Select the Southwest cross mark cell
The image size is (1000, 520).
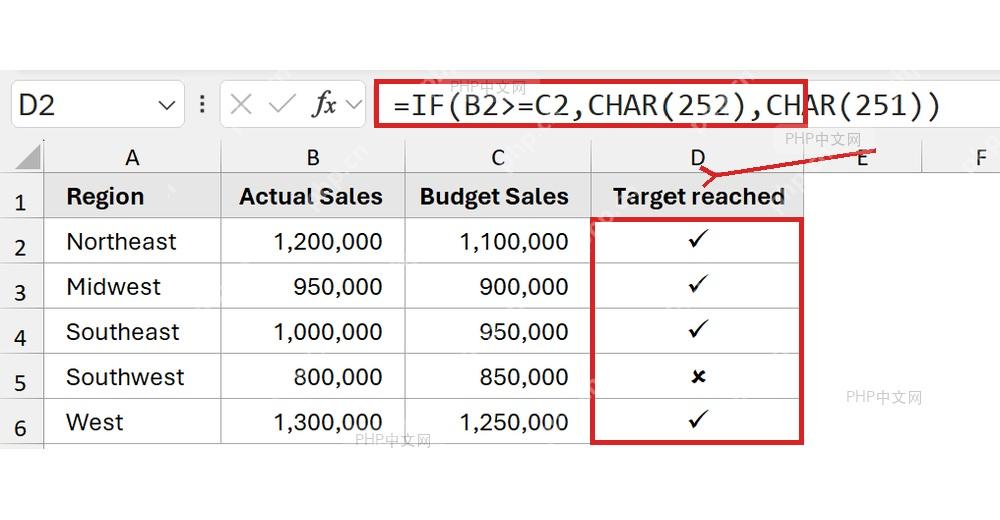pos(697,376)
